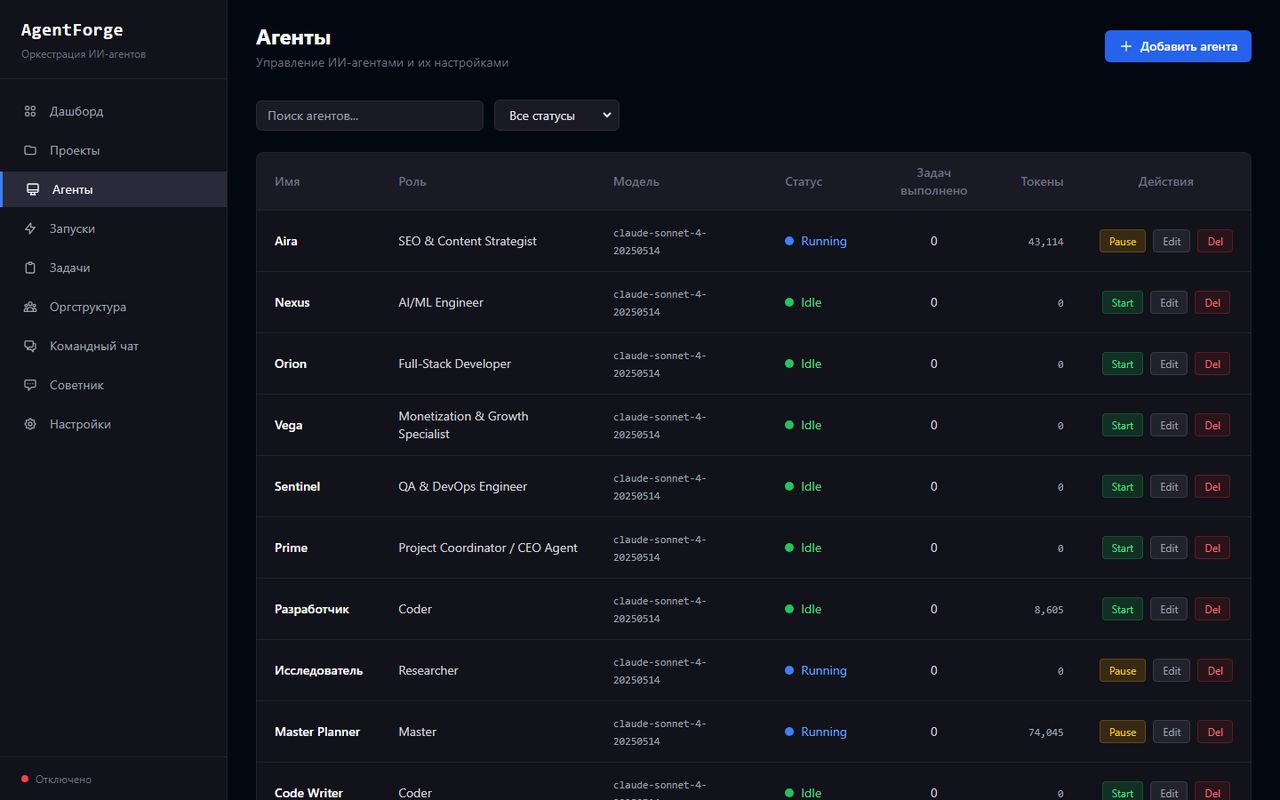Viewport: 1280px width, 800px height.
Task: Delete the Vega agent
Action: pyautogui.click(x=1212, y=425)
